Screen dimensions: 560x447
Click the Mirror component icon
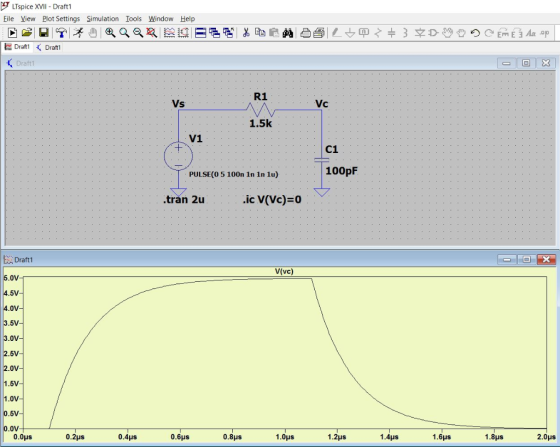click(x=517, y=33)
